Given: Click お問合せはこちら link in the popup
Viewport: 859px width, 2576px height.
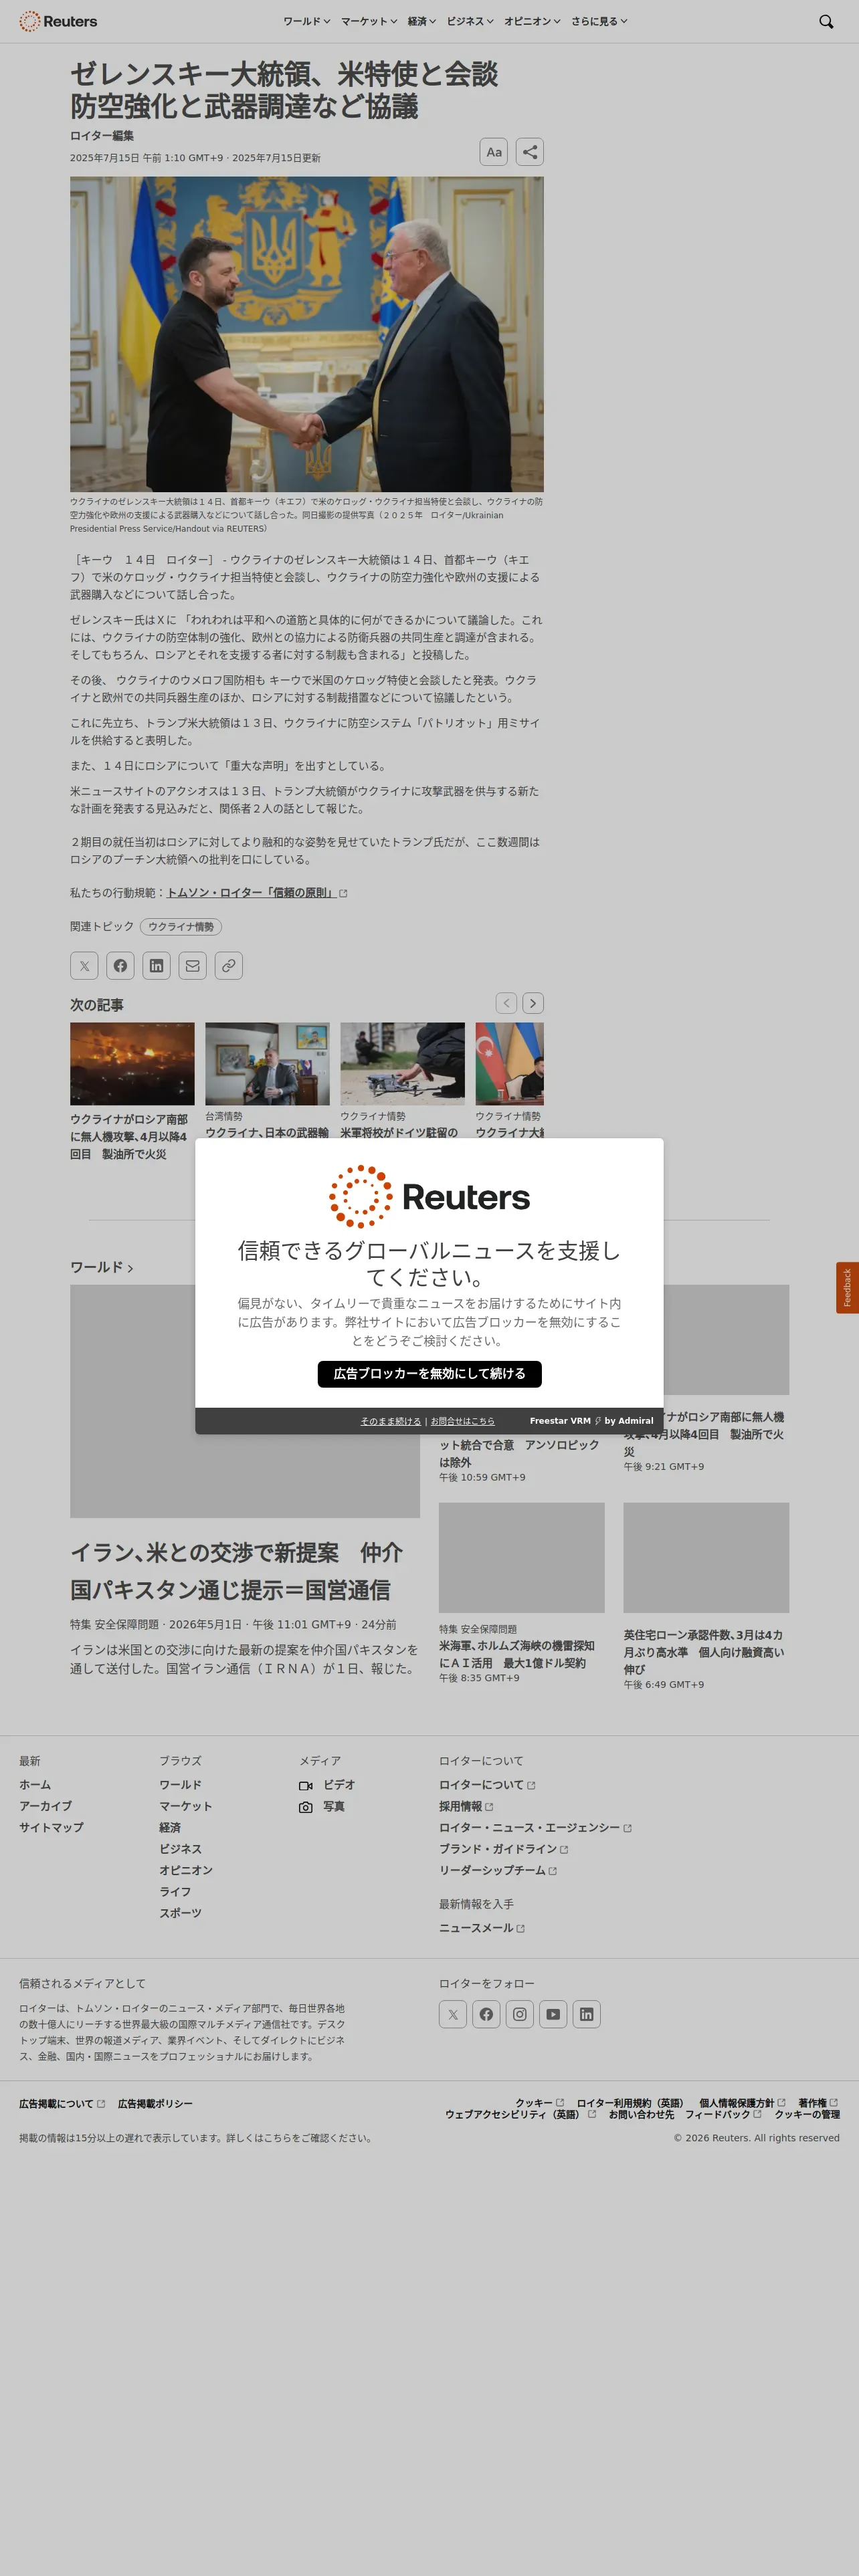Looking at the screenshot, I should [x=462, y=1421].
